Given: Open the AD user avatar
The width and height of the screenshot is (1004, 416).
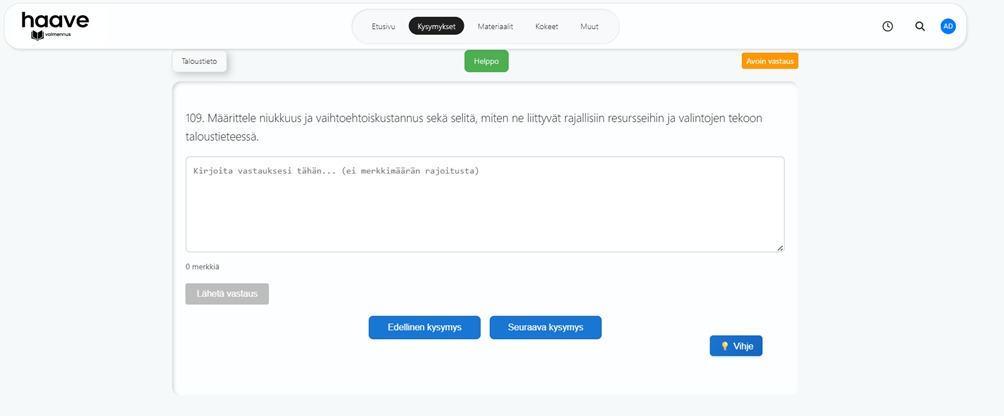Looking at the screenshot, I should click(x=948, y=26).
